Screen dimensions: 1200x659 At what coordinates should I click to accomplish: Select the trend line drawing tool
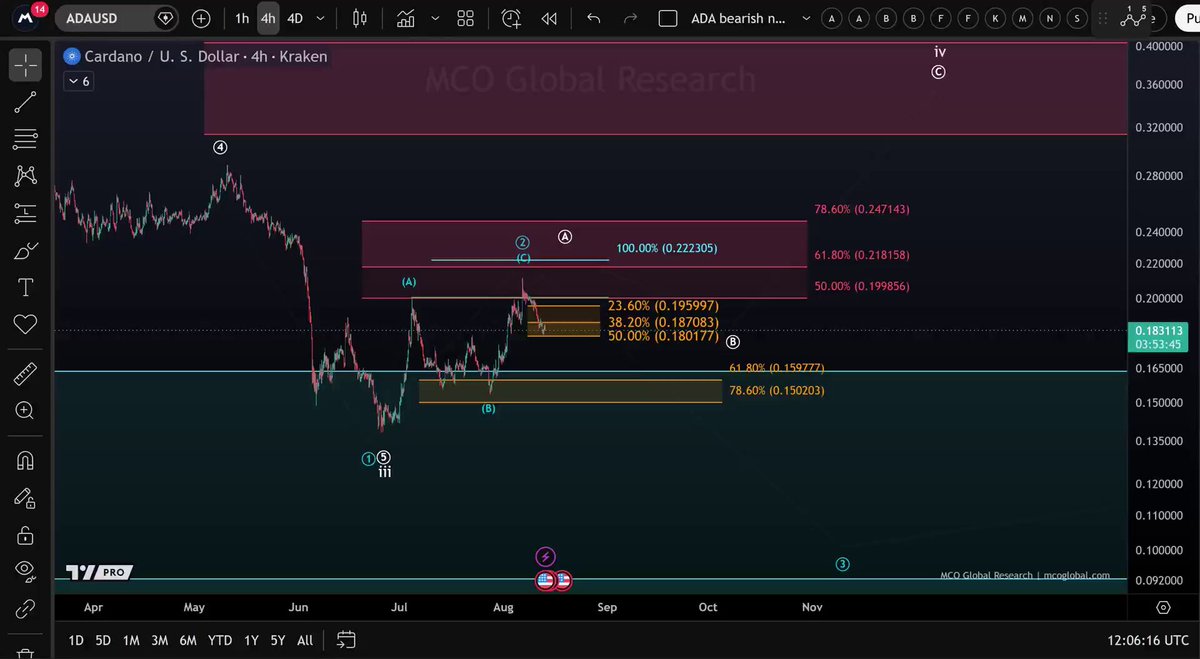(25, 101)
